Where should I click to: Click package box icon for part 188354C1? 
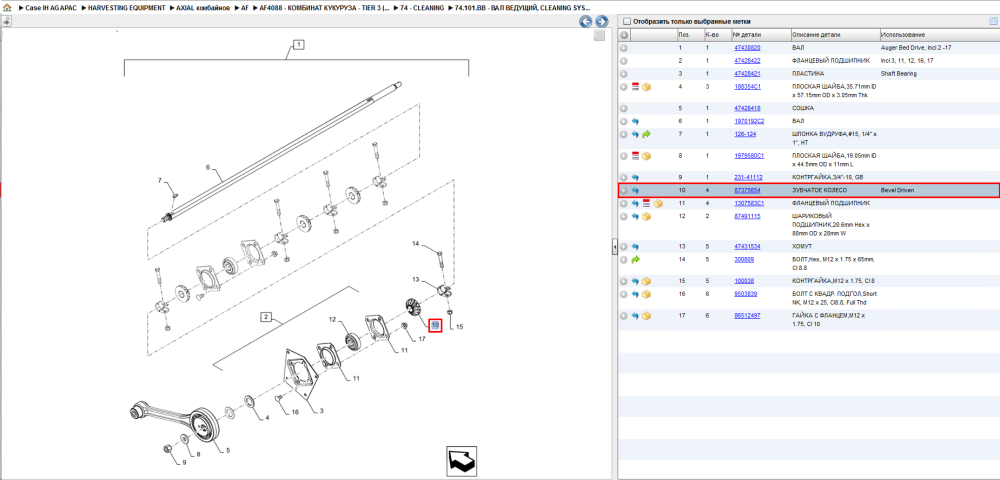point(646,86)
